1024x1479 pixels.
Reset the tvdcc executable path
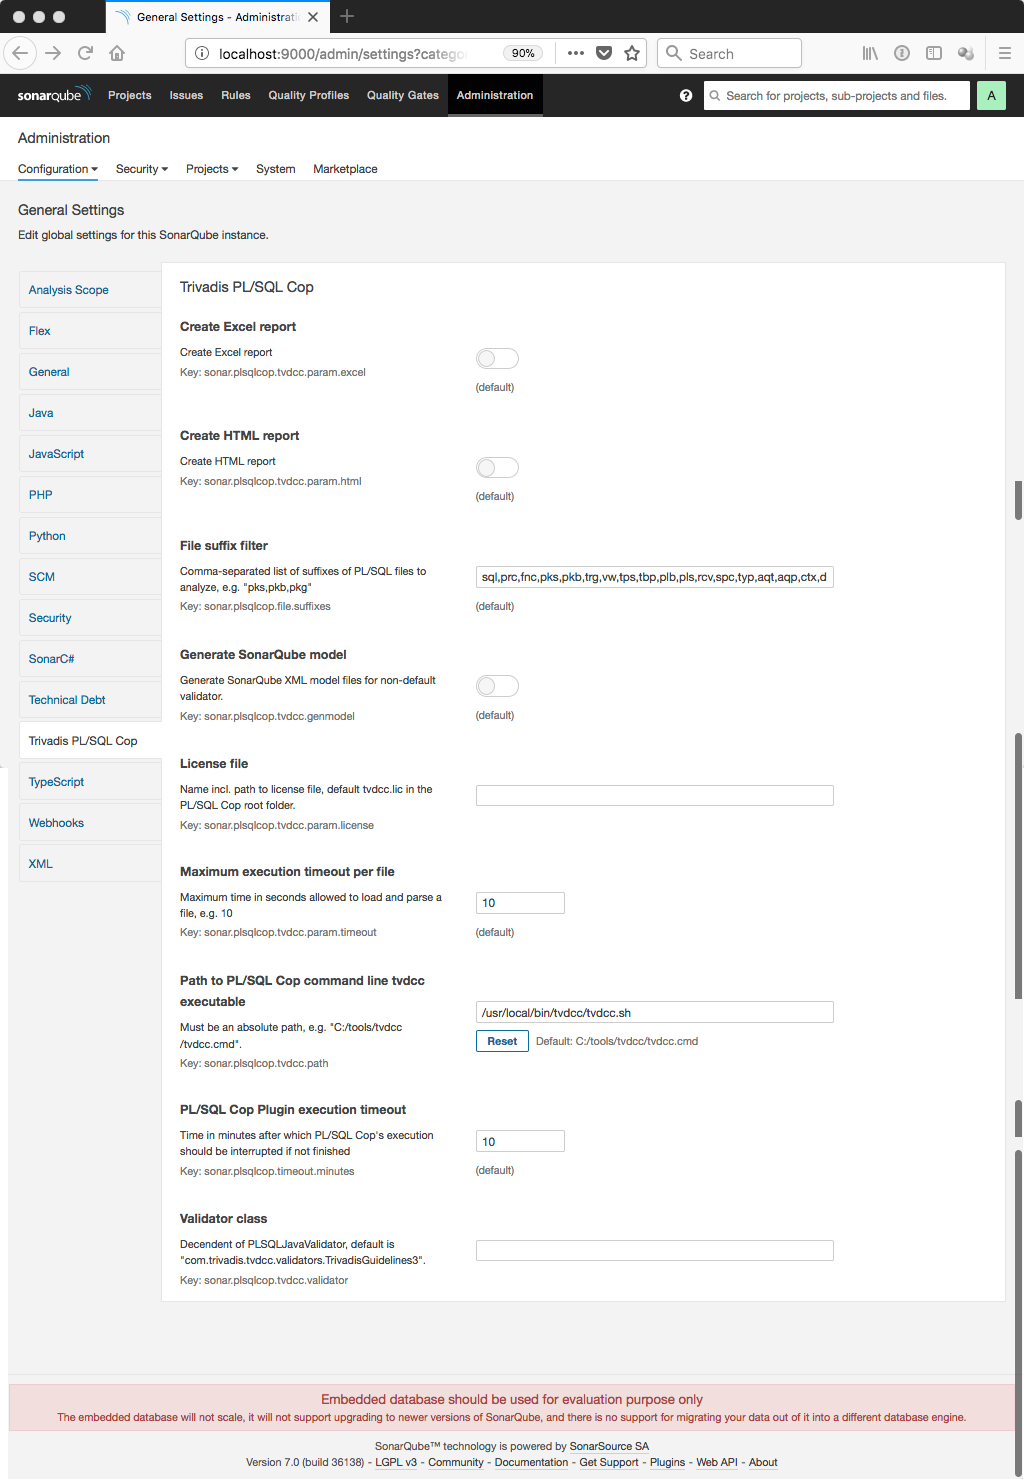pyautogui.click(x=502, y=1041)
